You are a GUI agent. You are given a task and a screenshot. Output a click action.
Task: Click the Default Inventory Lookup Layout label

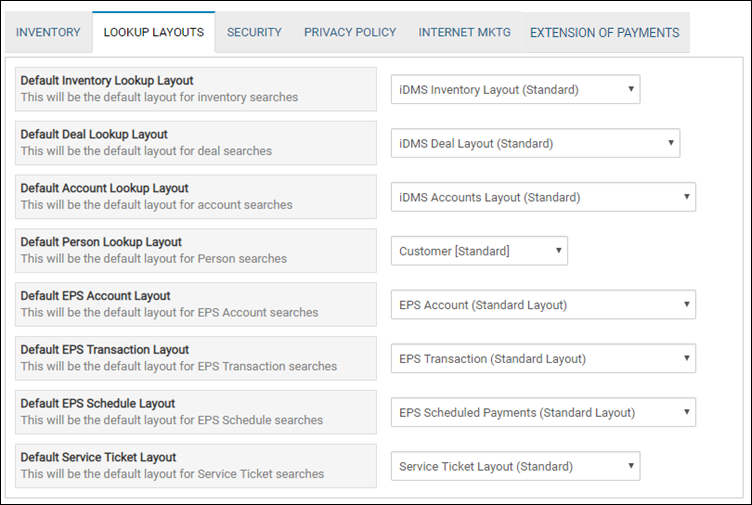point(107,81)
